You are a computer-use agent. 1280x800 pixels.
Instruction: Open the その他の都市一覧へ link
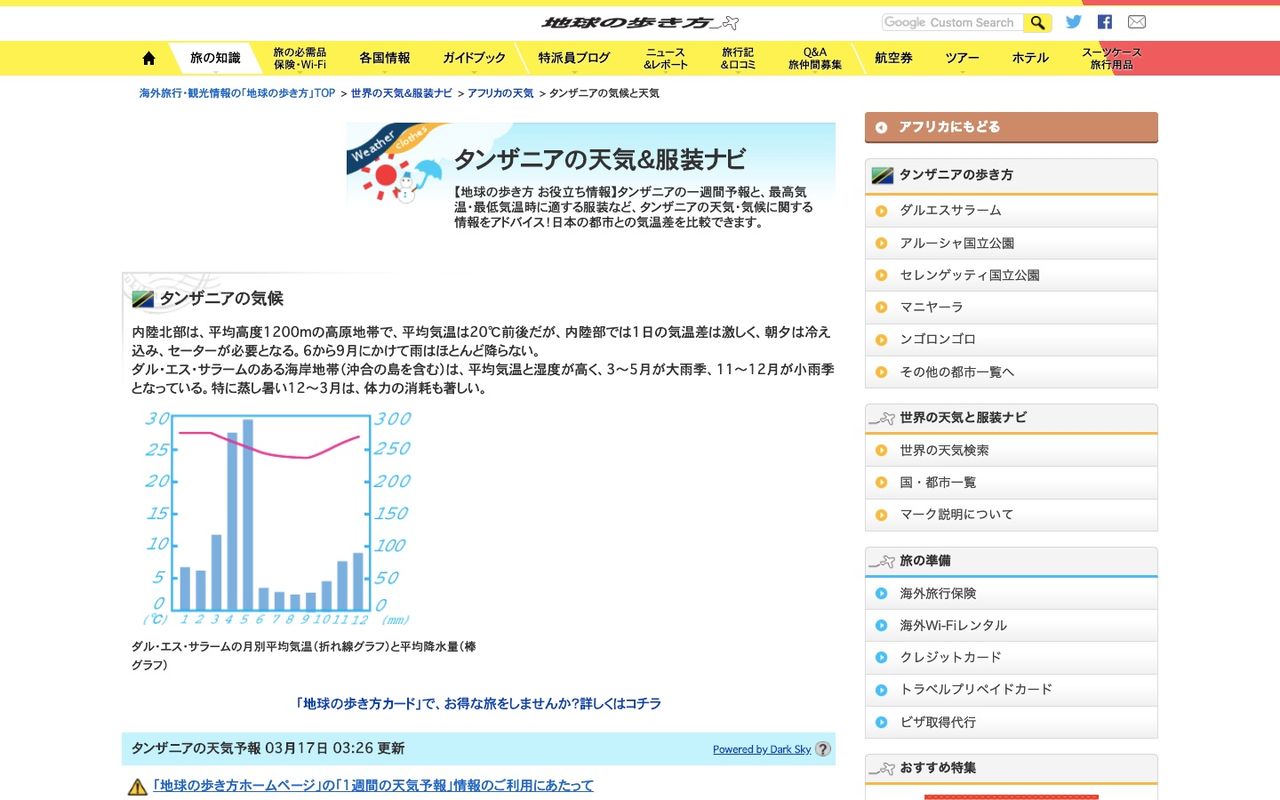click(1011, 371)
